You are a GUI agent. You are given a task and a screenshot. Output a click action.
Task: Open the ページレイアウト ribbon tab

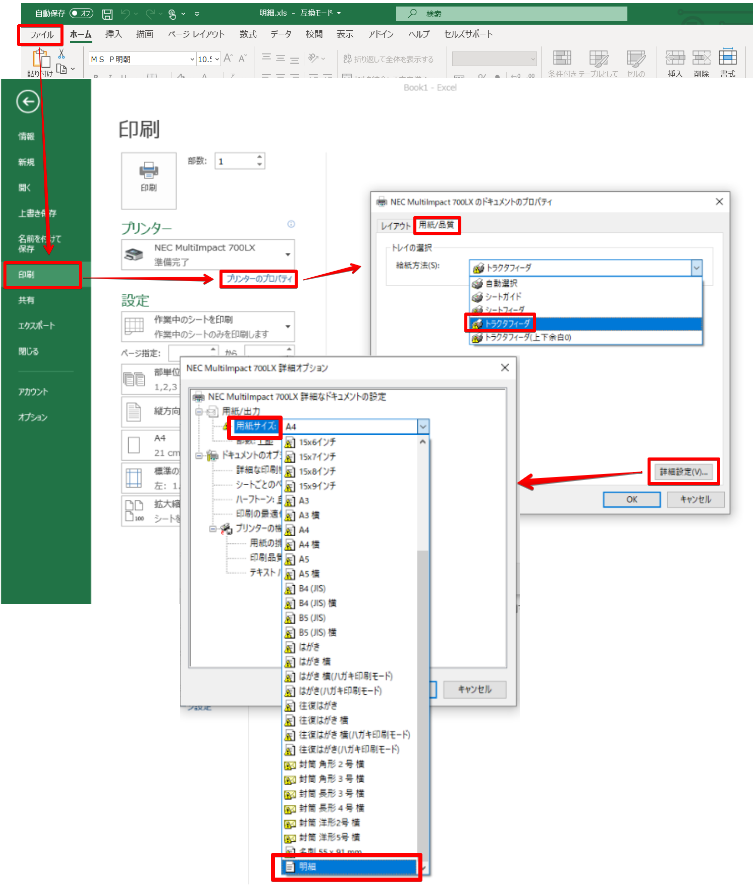coord(196,35)
